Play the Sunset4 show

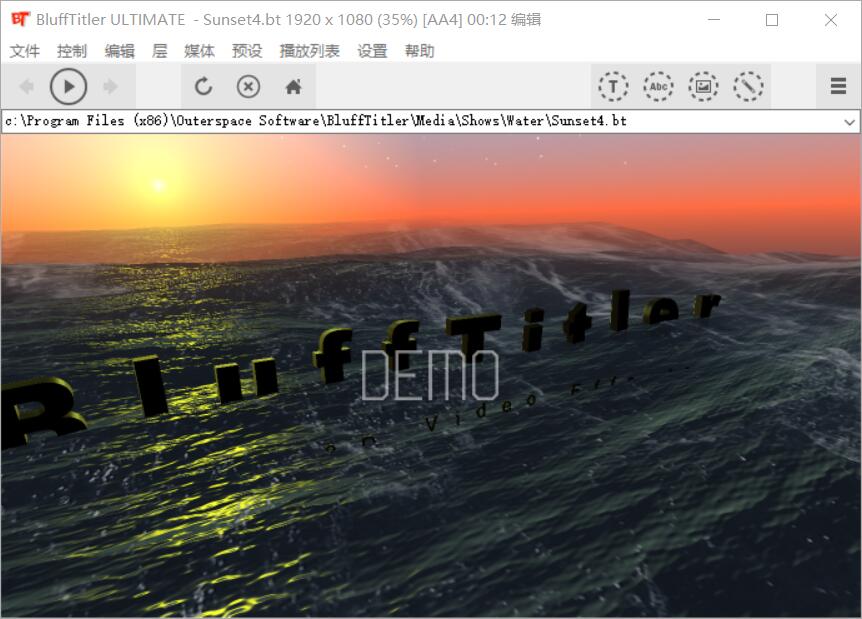click(x=68, y=86)
